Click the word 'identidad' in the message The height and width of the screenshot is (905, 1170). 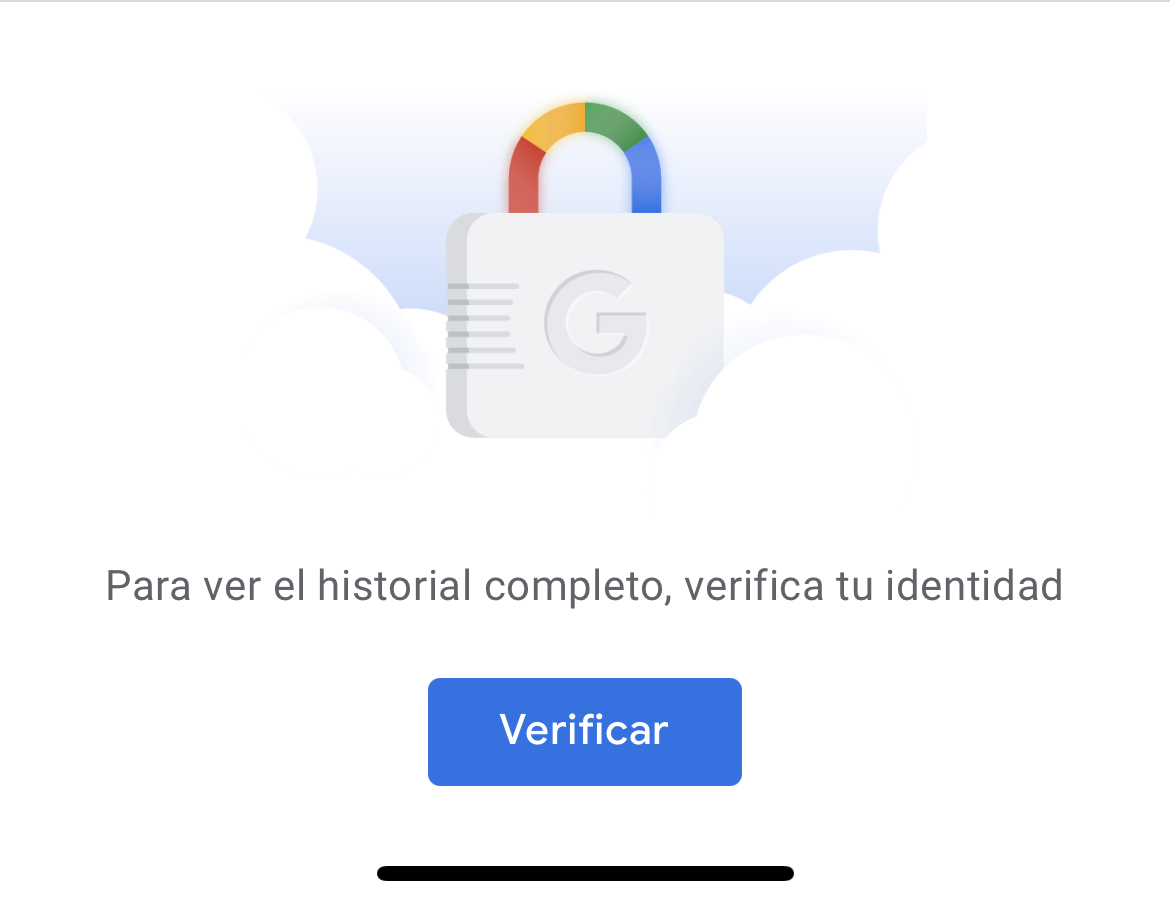point(974,586)
